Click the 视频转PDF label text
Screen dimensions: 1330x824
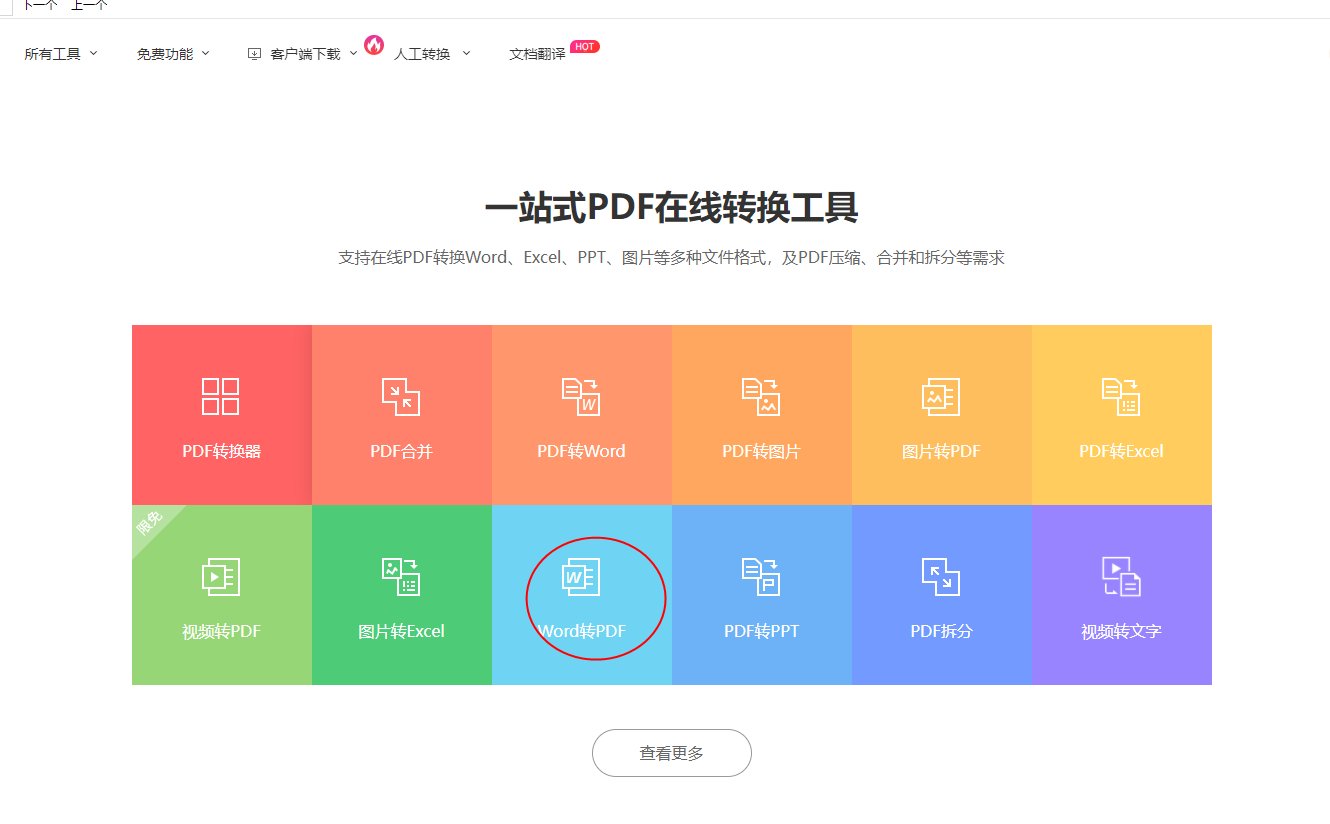[221, 631]
